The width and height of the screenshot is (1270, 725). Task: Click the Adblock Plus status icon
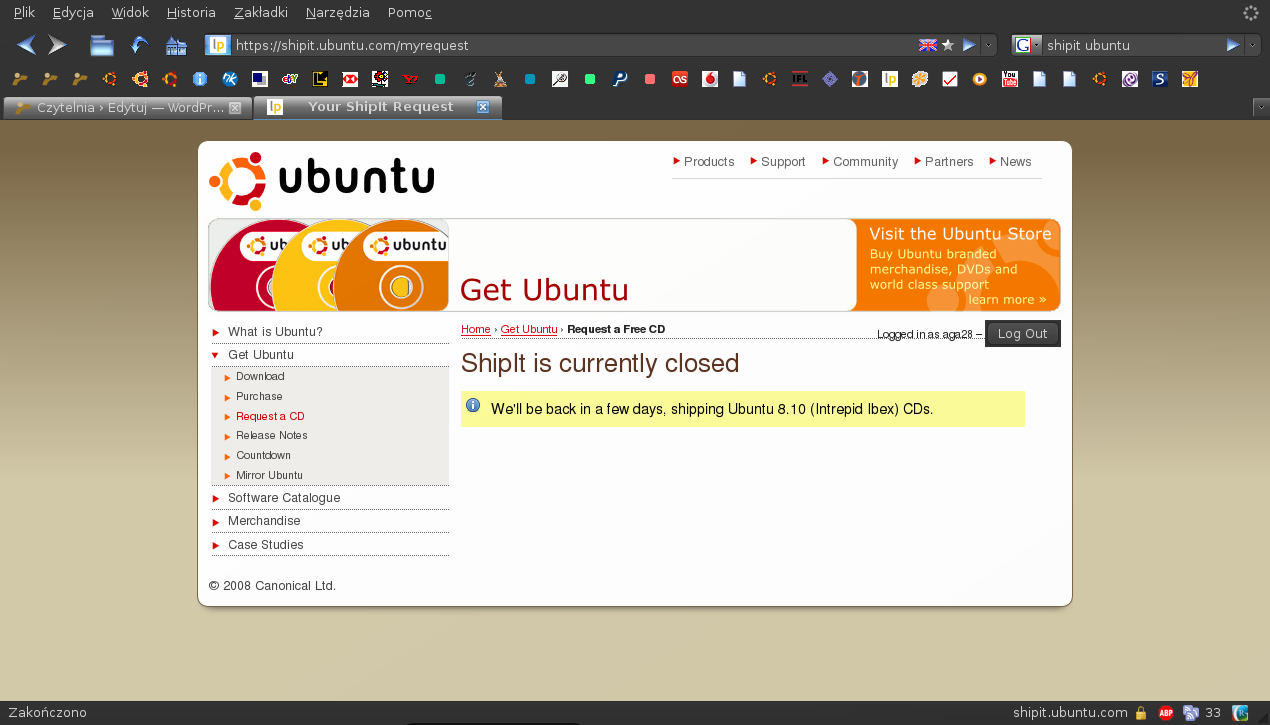pyautogui.click(x=1166, y=713)
